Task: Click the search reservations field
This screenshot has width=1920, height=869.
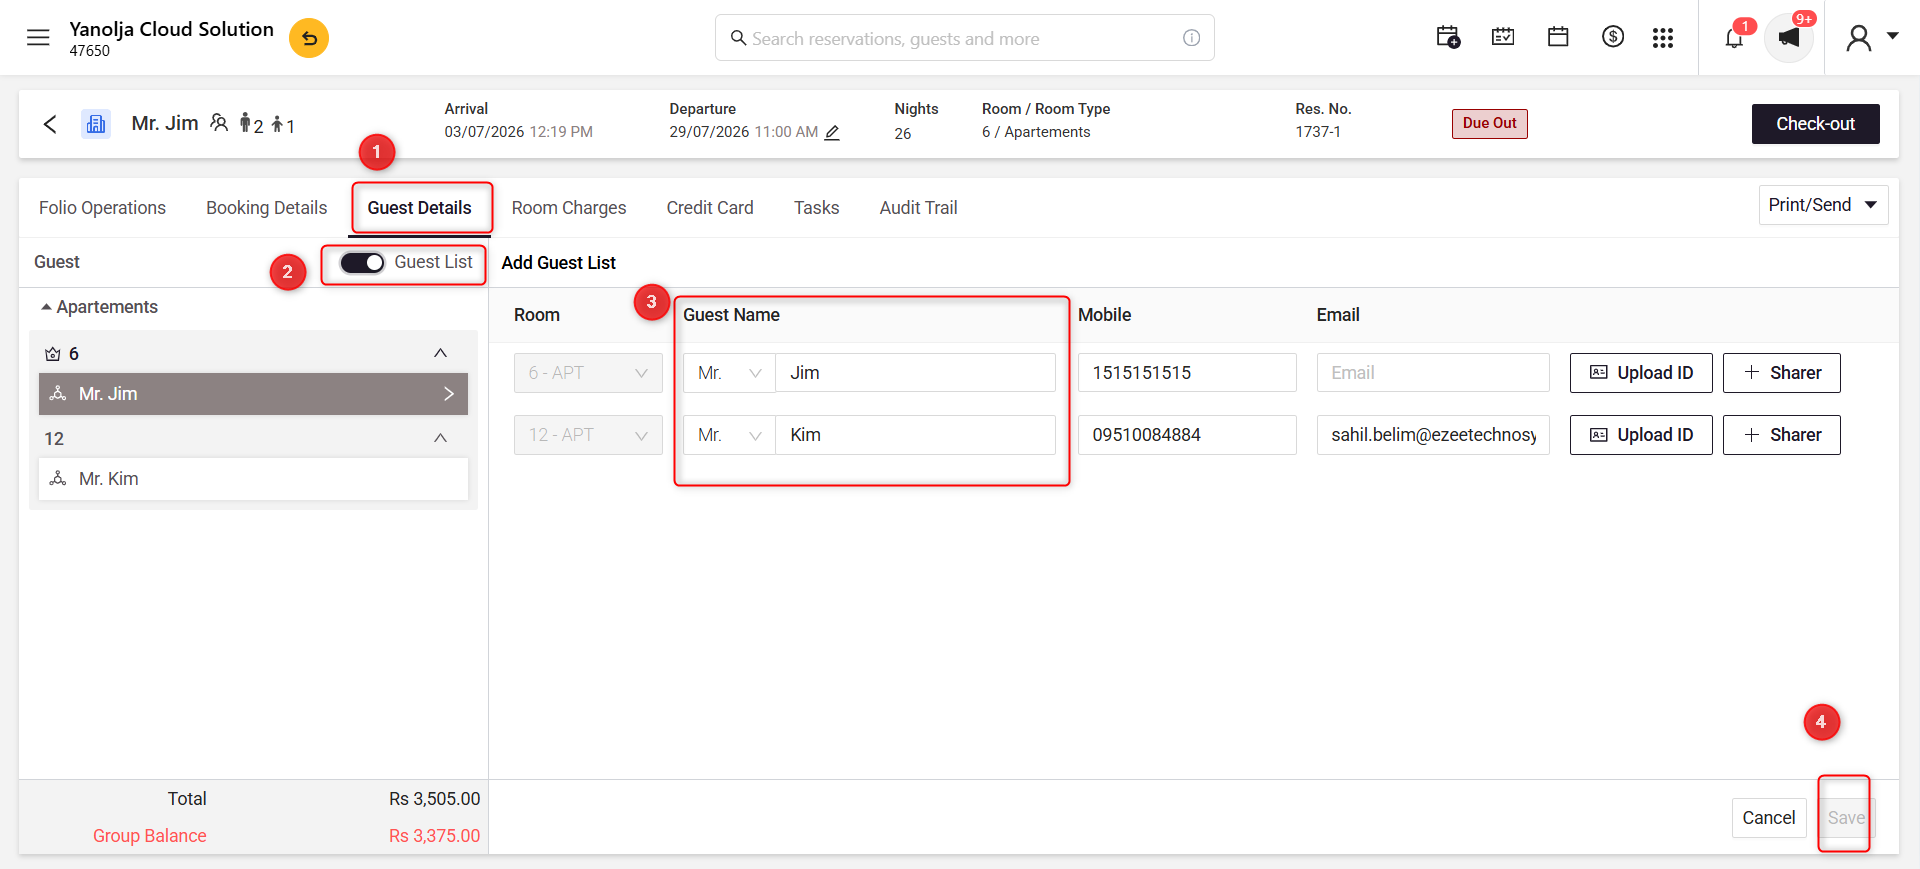Action: click(965, 38)
